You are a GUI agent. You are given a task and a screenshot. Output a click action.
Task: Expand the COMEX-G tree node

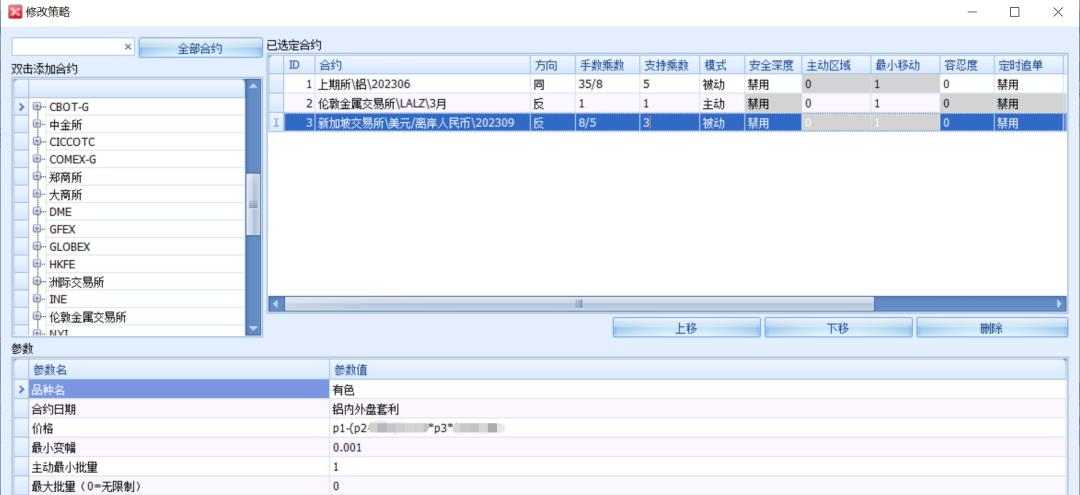coord(37,160)
